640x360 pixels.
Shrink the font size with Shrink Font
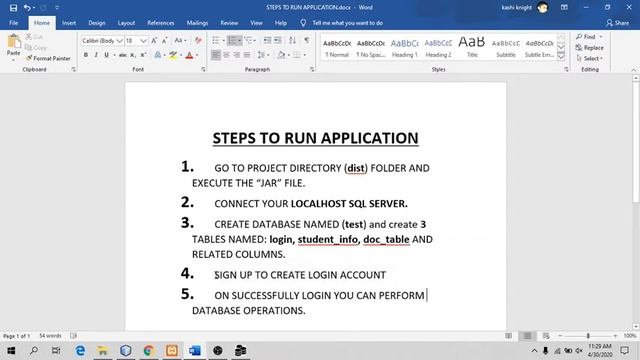(x=164, y=40)
